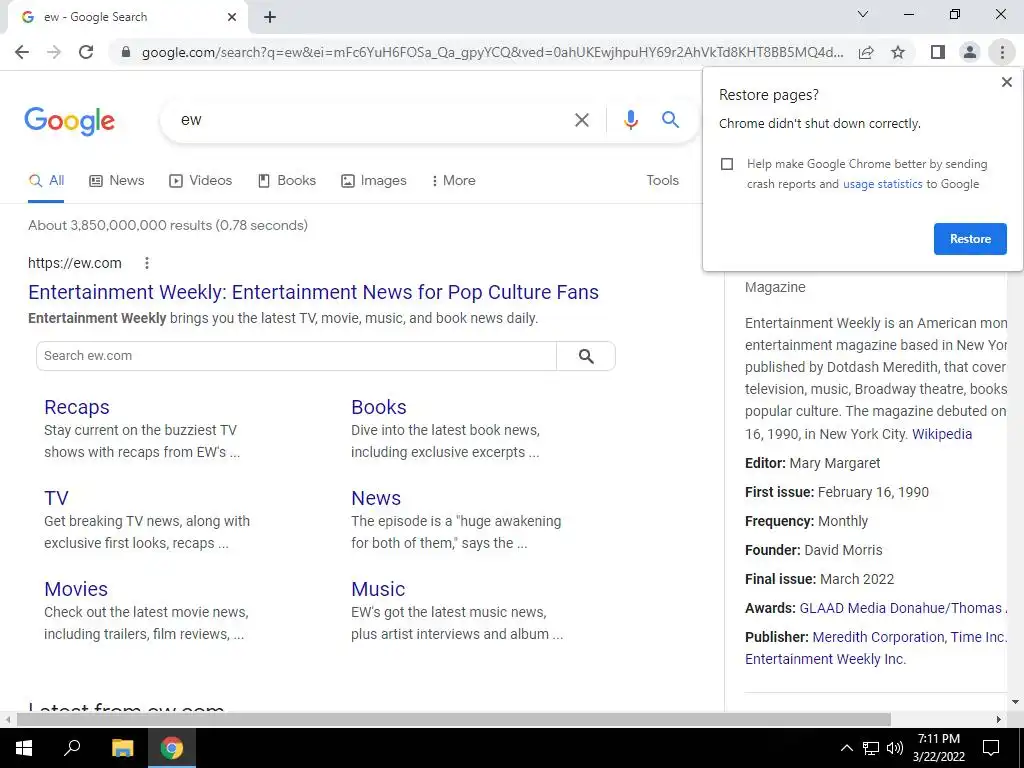Open the Books sitelink under ew.com
The height and width of the screenshot is (768, 1024).
pyautogui.click(x=379, y=407)
